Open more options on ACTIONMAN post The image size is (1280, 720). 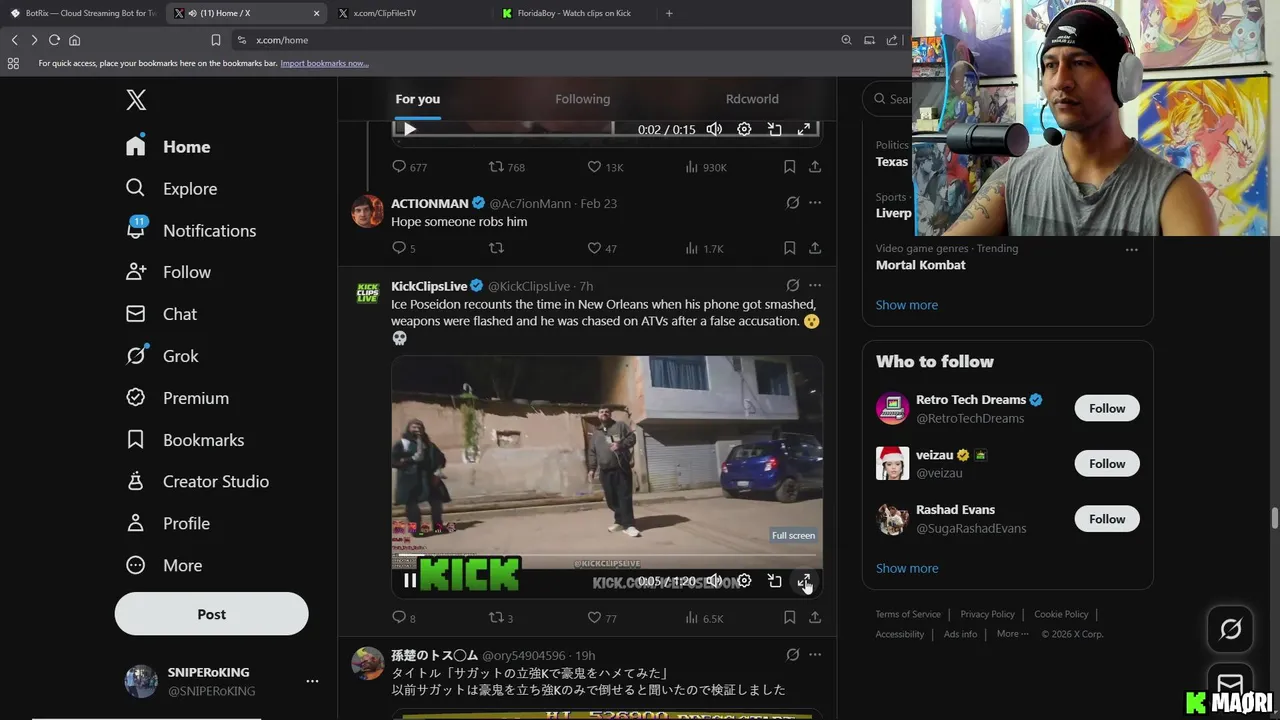815,203
